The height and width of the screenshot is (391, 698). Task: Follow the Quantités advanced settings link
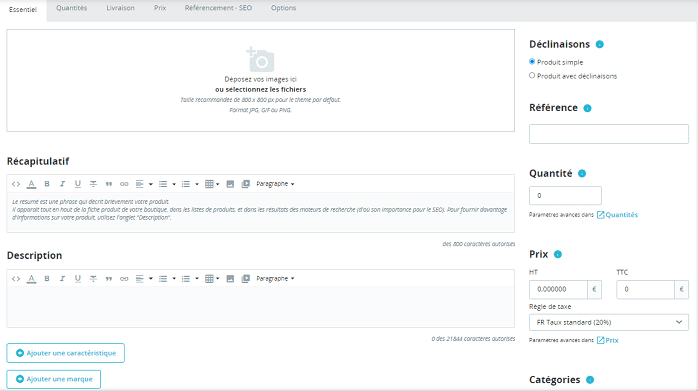click(x=617, y=215)
